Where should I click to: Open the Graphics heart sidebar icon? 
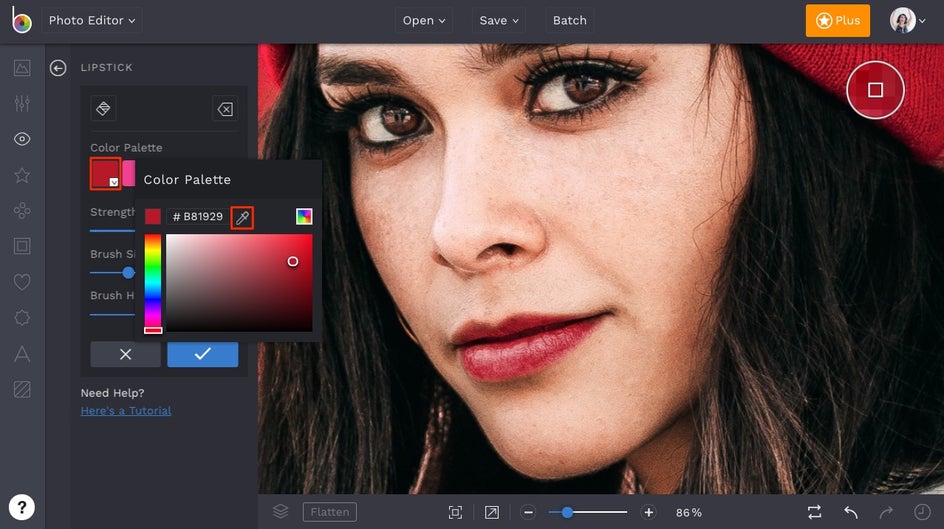22,282
